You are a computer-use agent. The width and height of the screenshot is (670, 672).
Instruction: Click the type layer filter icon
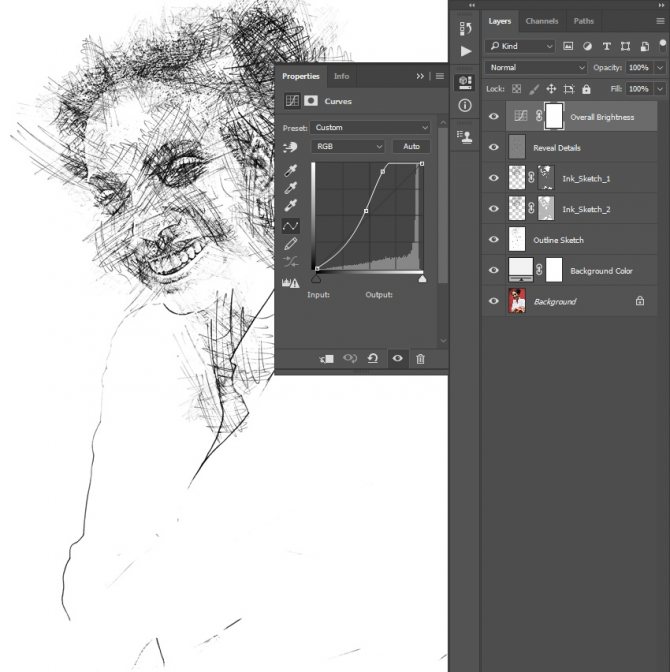tap(605, 46)
